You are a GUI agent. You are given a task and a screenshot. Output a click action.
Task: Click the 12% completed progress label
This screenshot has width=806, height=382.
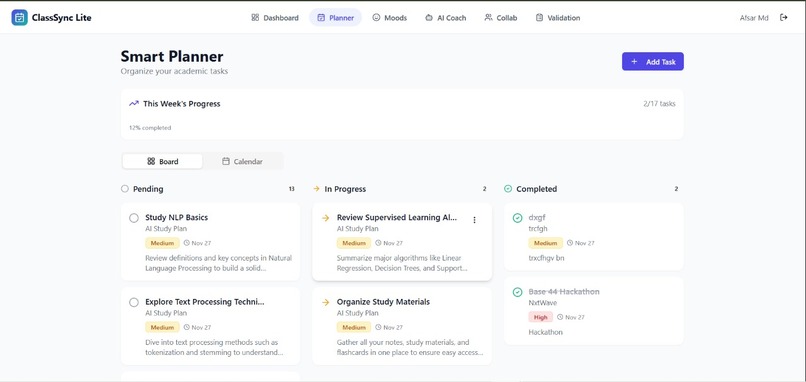[150, 128]
